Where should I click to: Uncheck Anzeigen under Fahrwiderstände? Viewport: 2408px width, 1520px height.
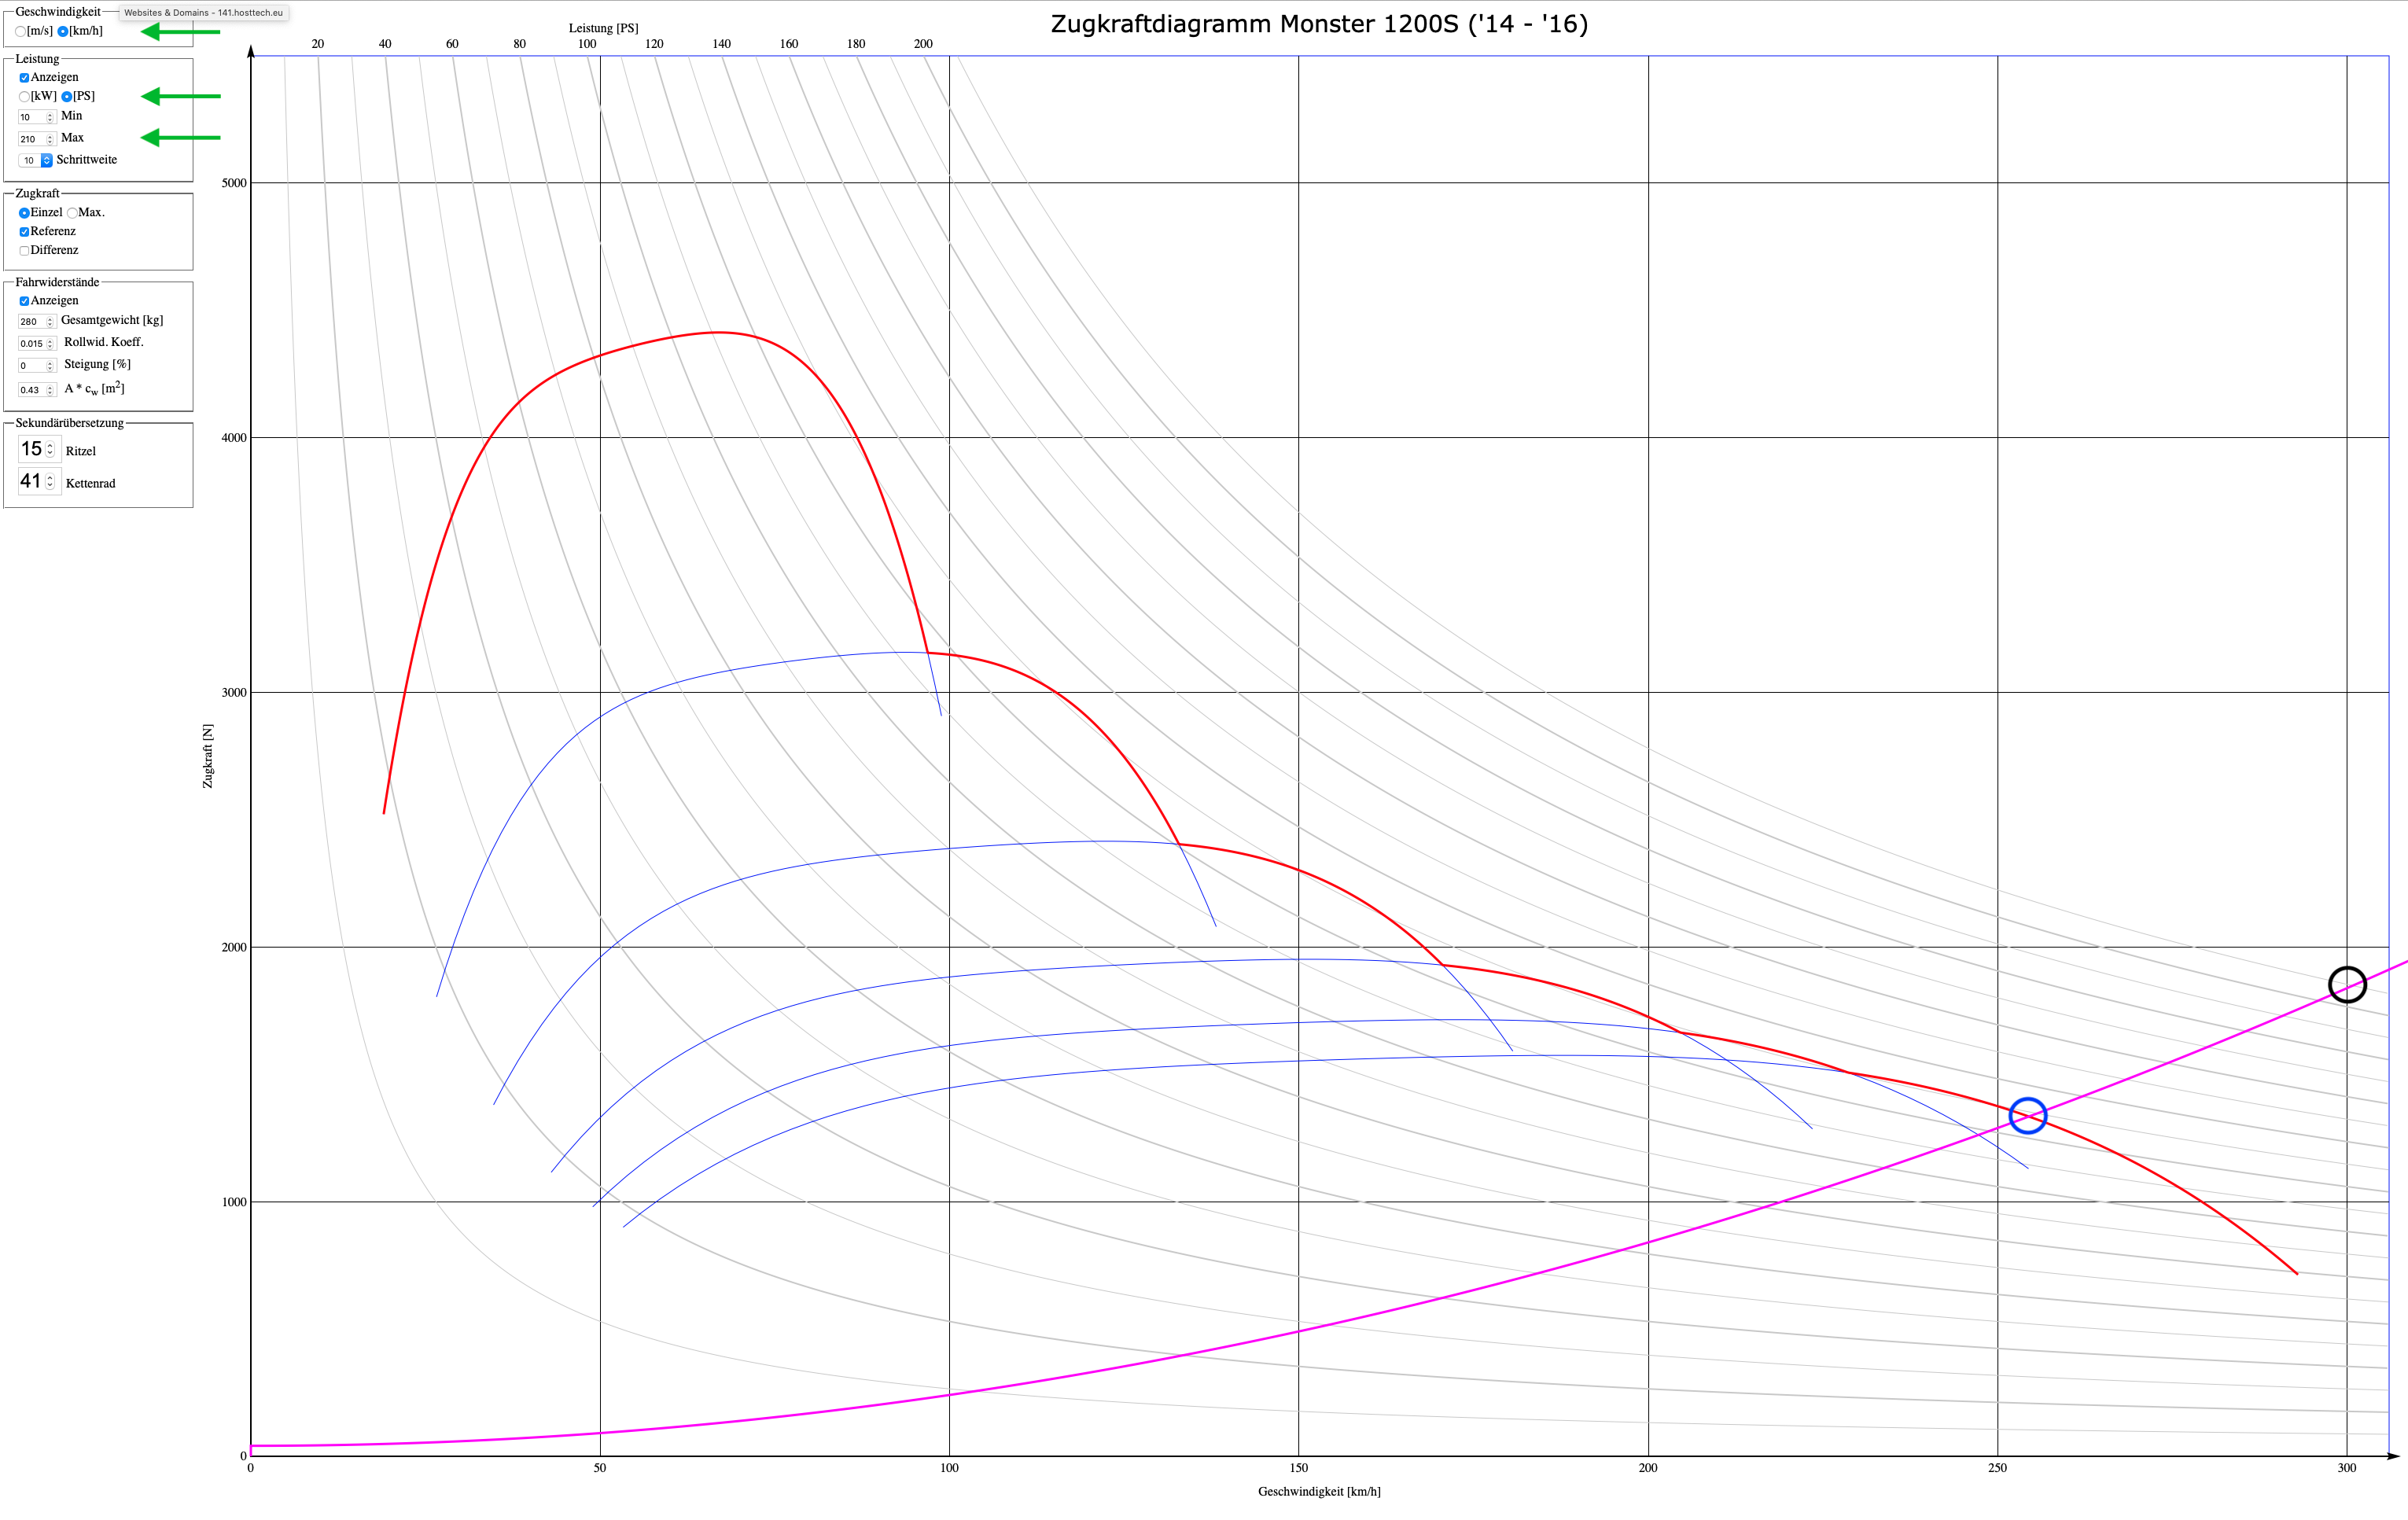[x=24, y=301]
